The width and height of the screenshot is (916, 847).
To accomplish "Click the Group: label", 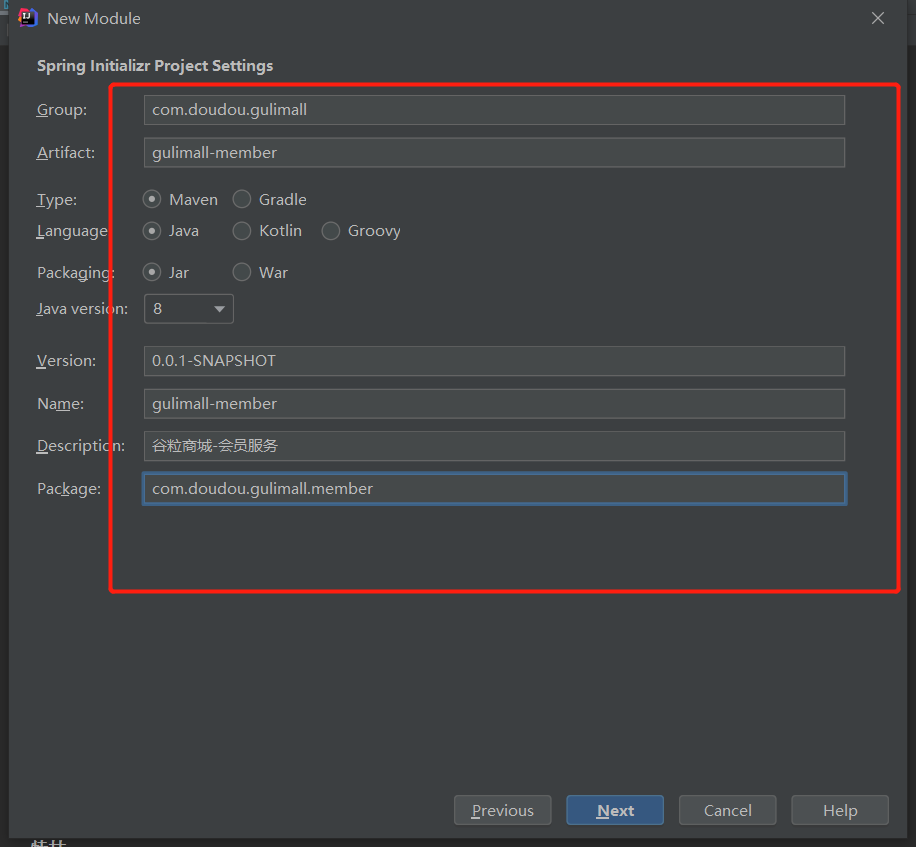I will coord(62,110).
